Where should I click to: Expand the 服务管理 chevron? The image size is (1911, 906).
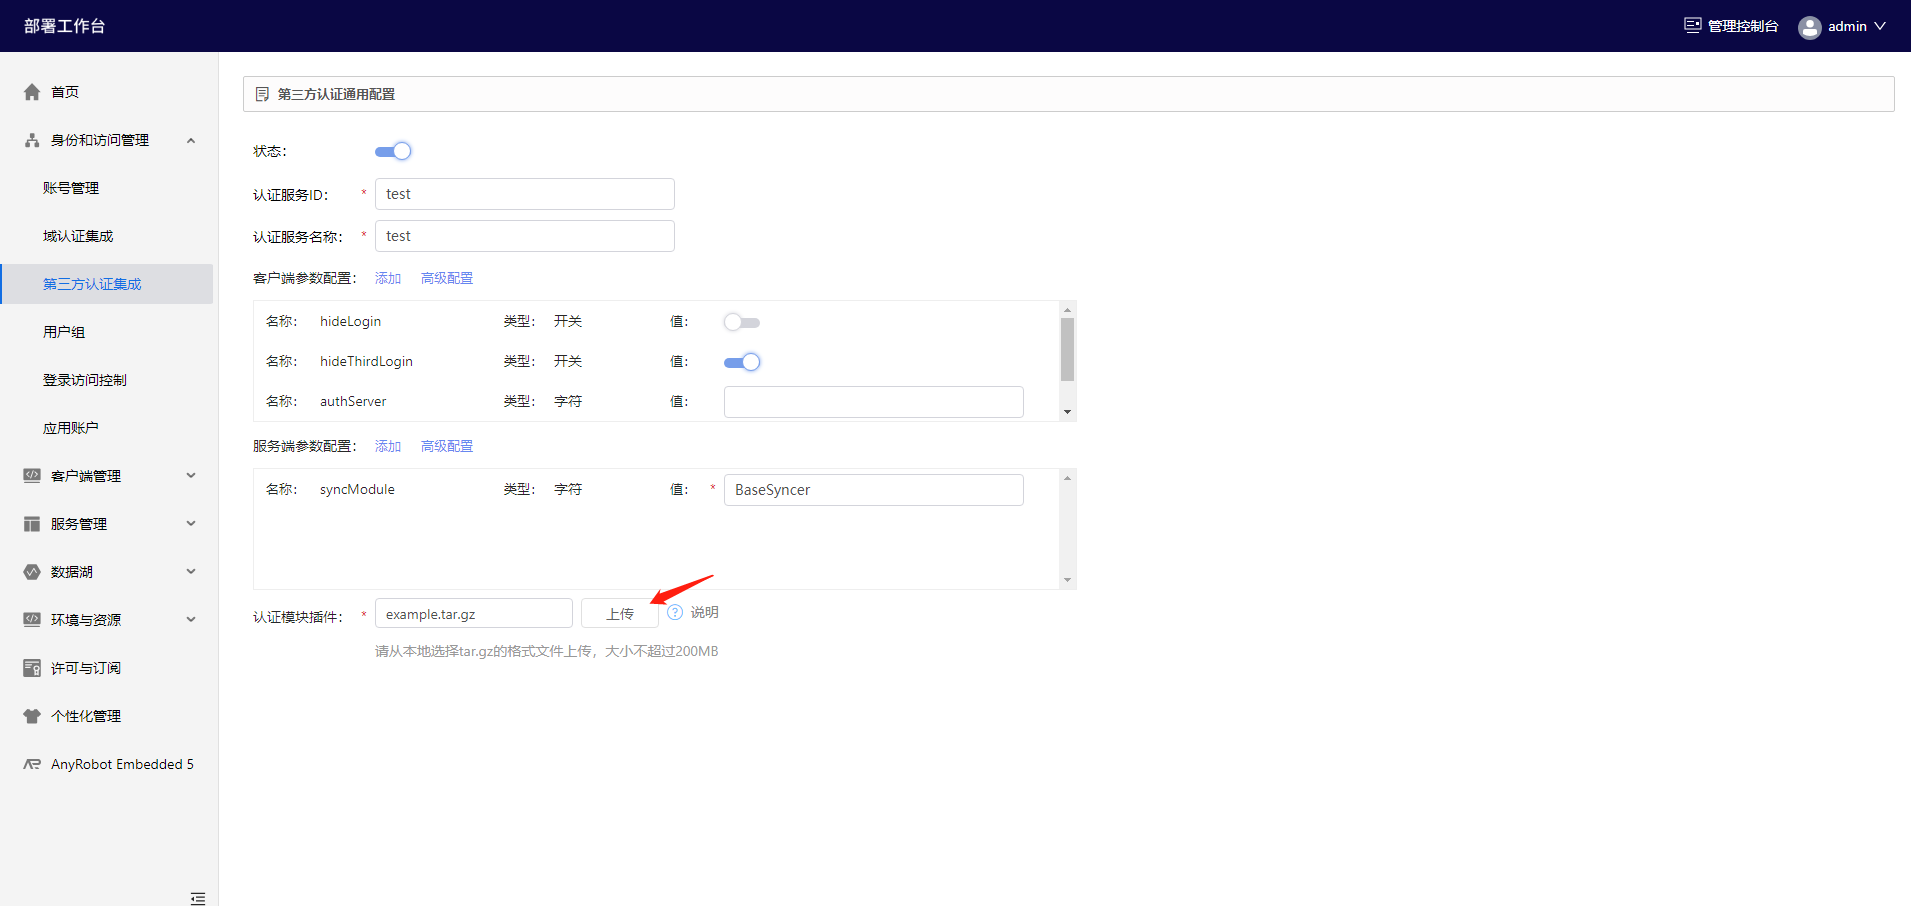pos(191,524)
